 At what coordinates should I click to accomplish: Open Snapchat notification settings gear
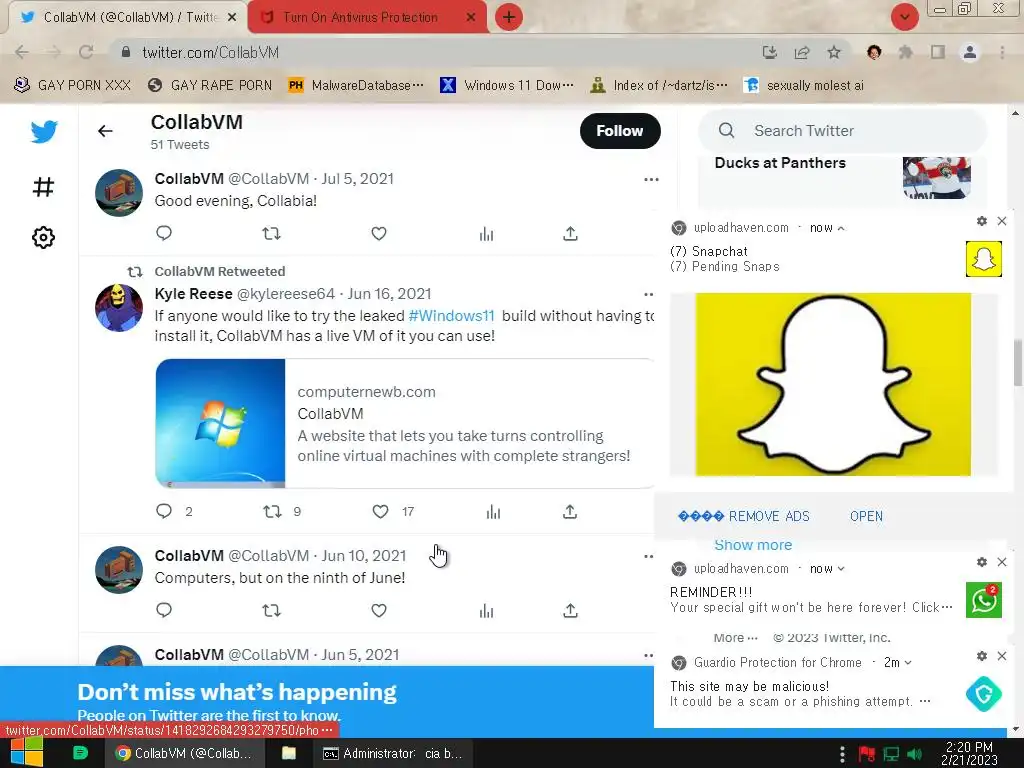[x=982, y=221]
